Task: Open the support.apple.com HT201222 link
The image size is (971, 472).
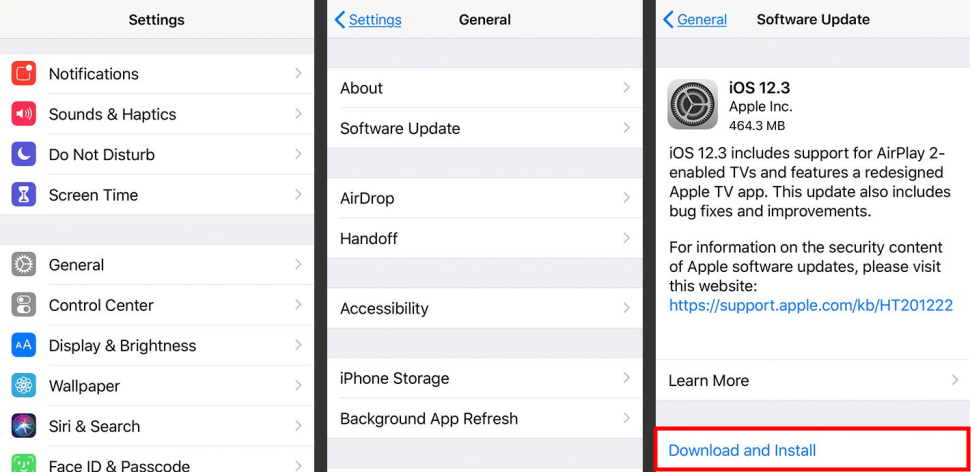Action: [811, 305]
